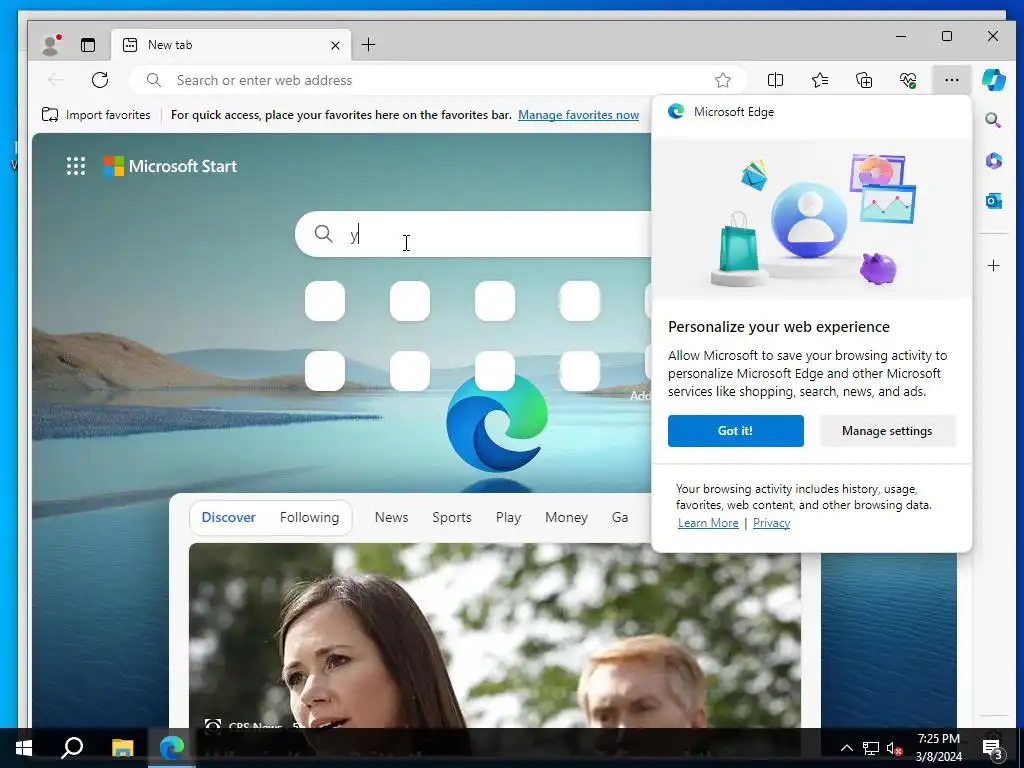Open the Learn More link
Image resolution: width=1024 pixels, height=768 pixels.
tap(708, 523)
